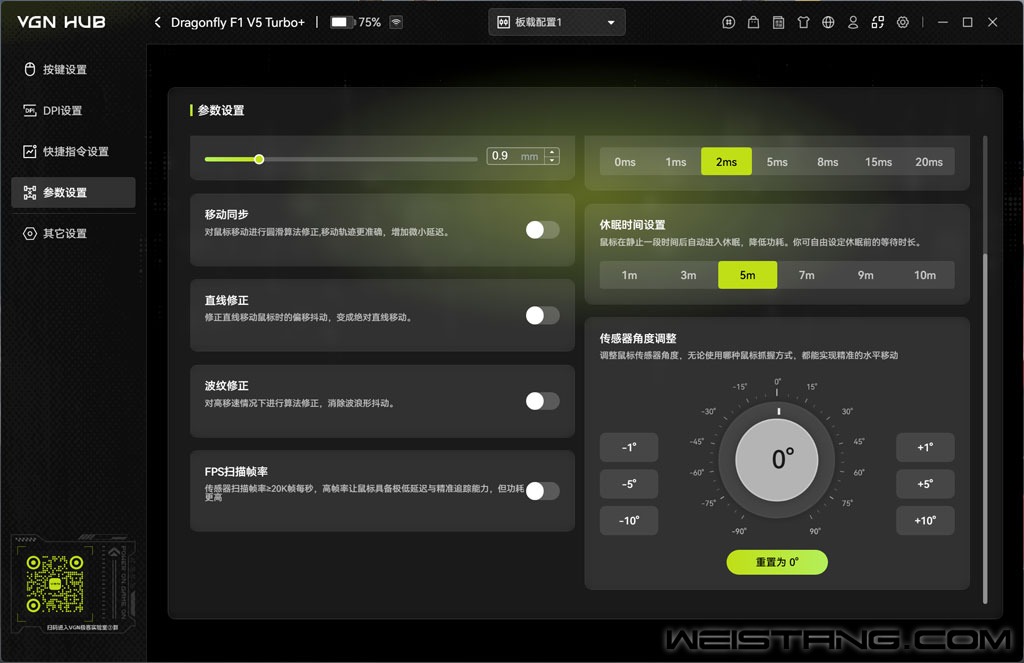Enable the FPS扫描帧率 toggle
The width and height of the screenshot is (1024, 663).
pyautogui.click(x=543, y=491)
